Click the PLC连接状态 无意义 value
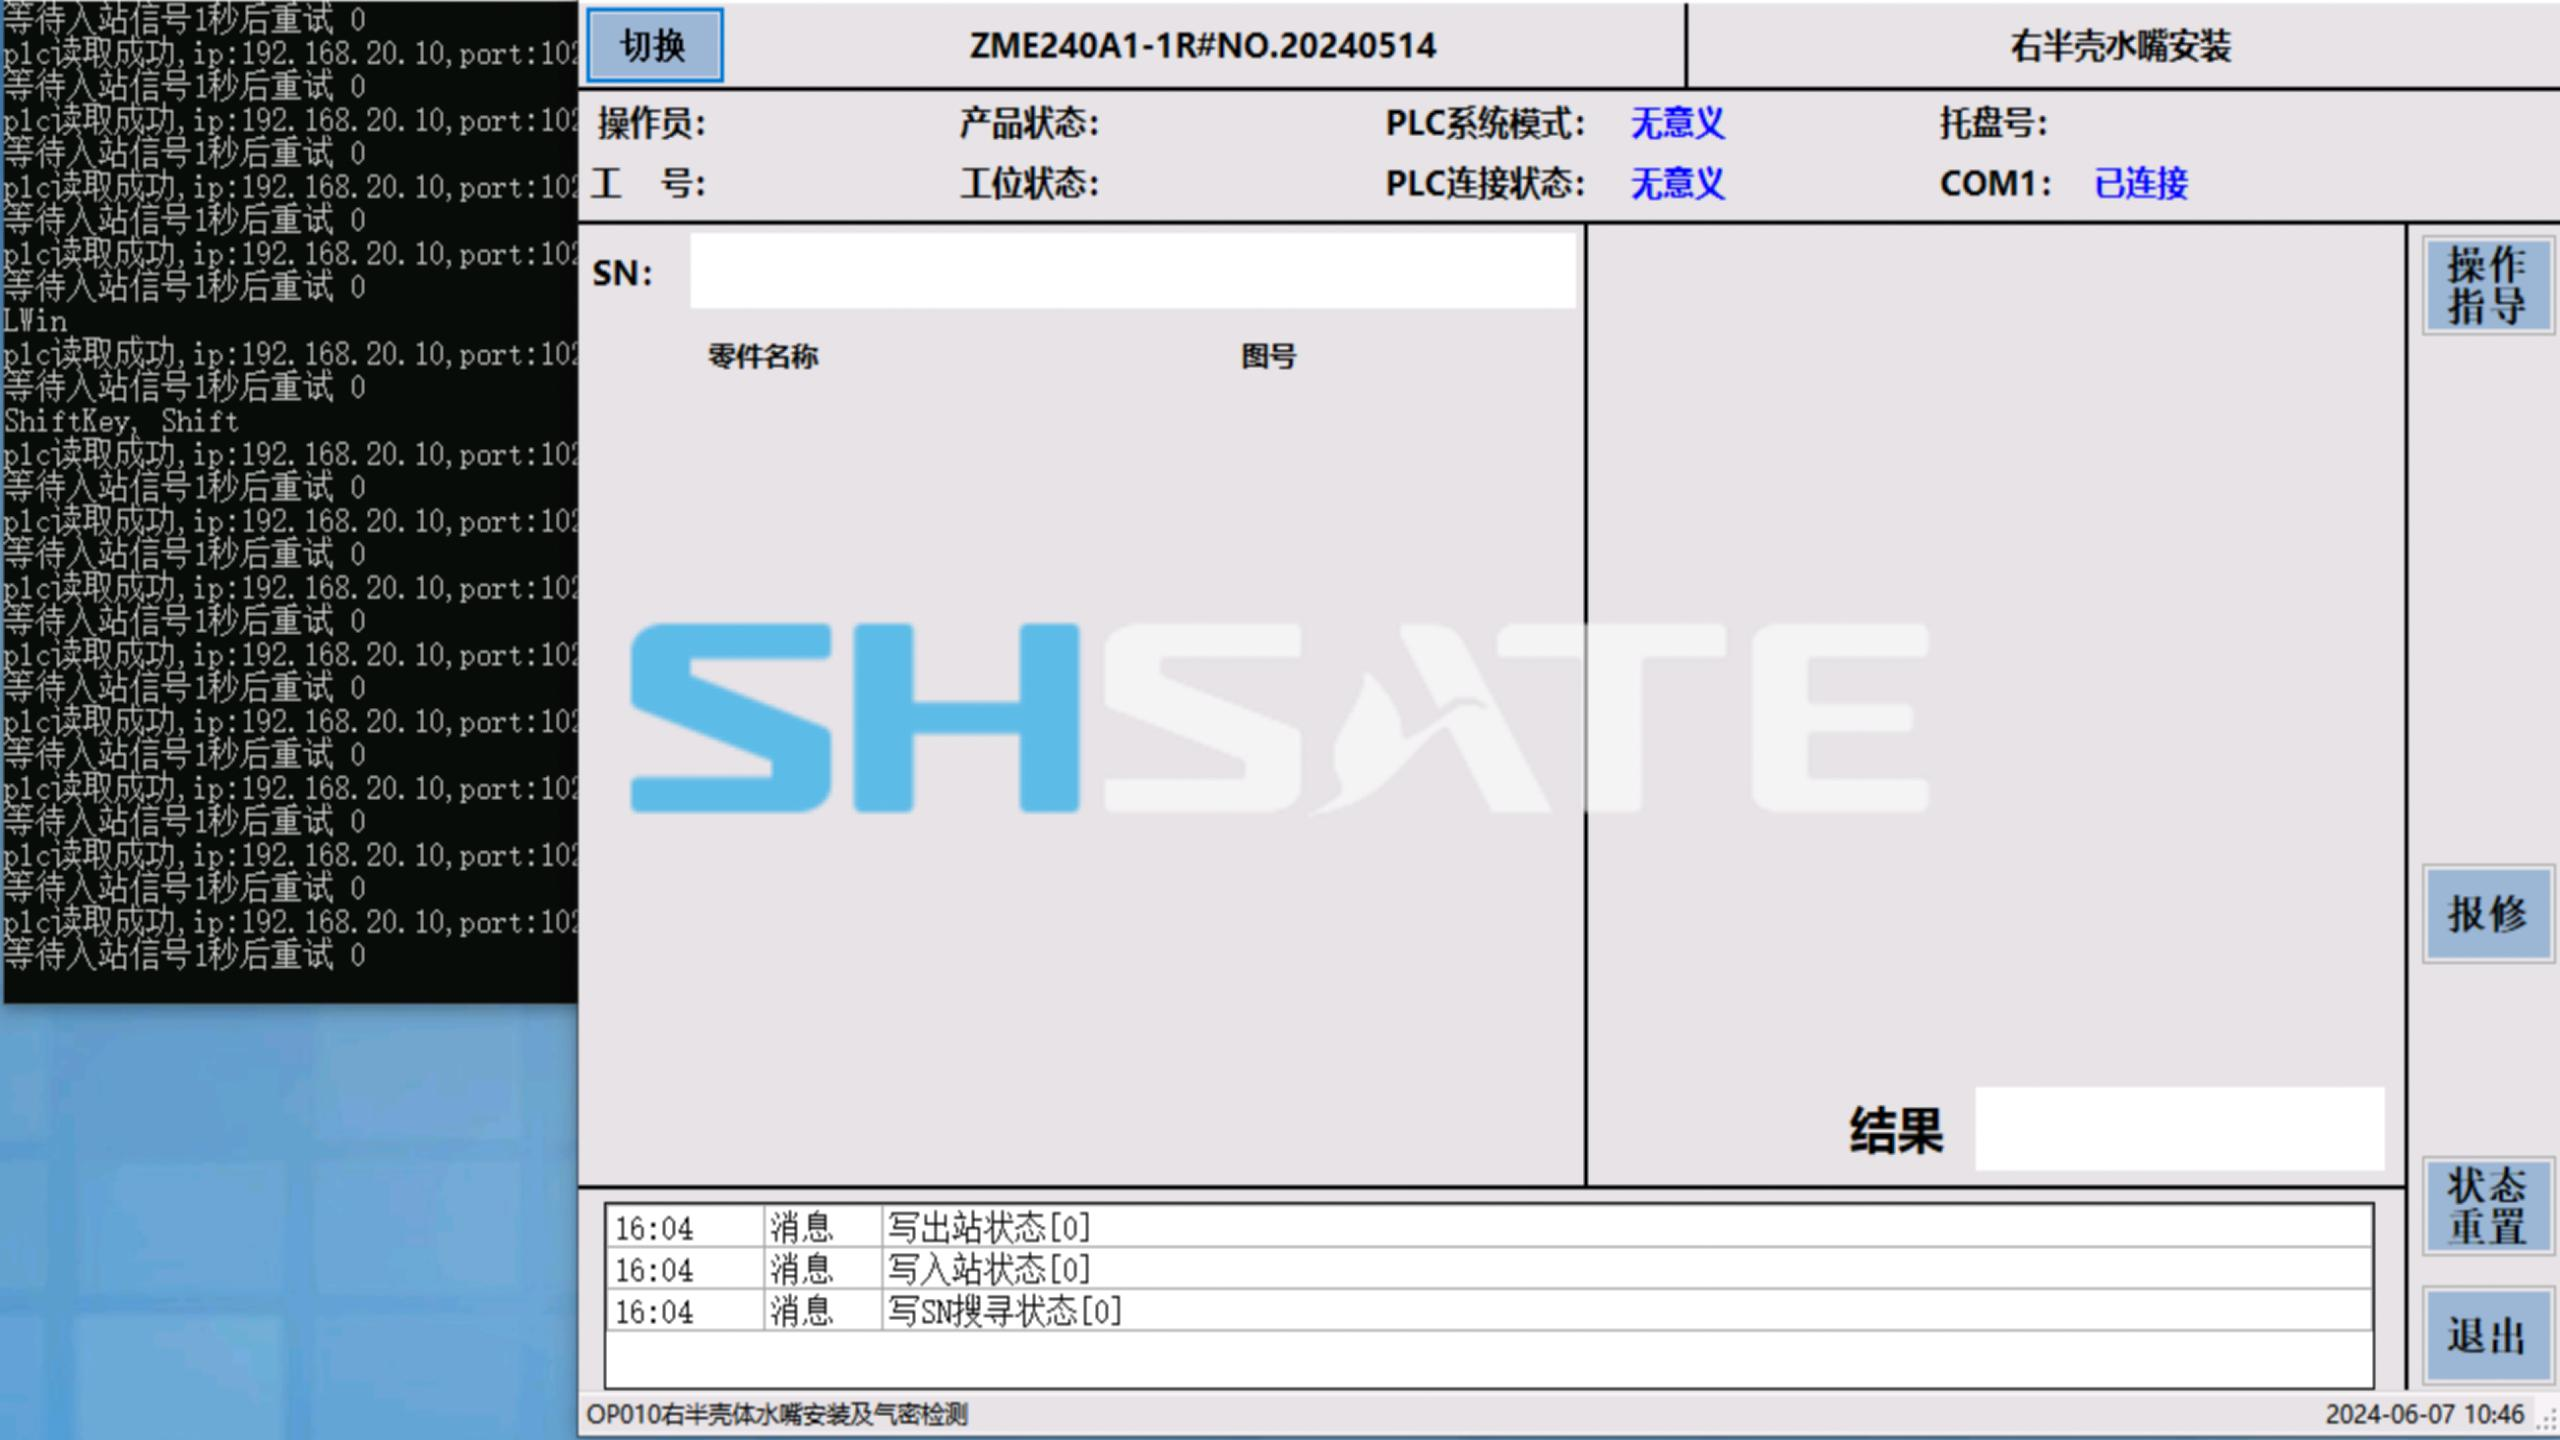This screenshot has width=2560, height=1440. [x=1677, y=184]
